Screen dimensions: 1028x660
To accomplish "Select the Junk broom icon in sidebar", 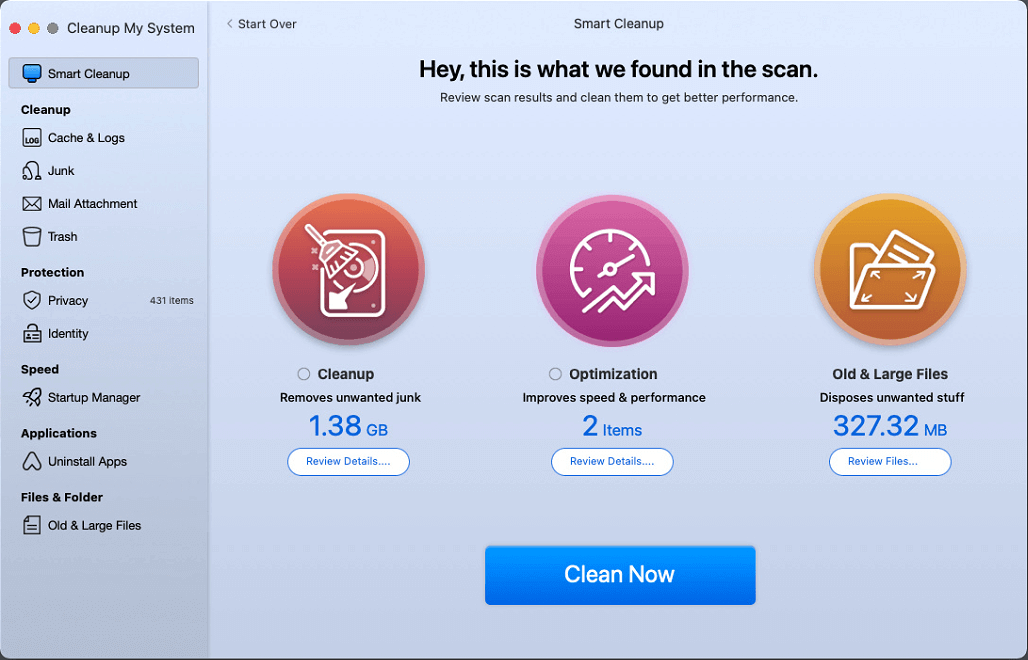I will click(31, 171).
